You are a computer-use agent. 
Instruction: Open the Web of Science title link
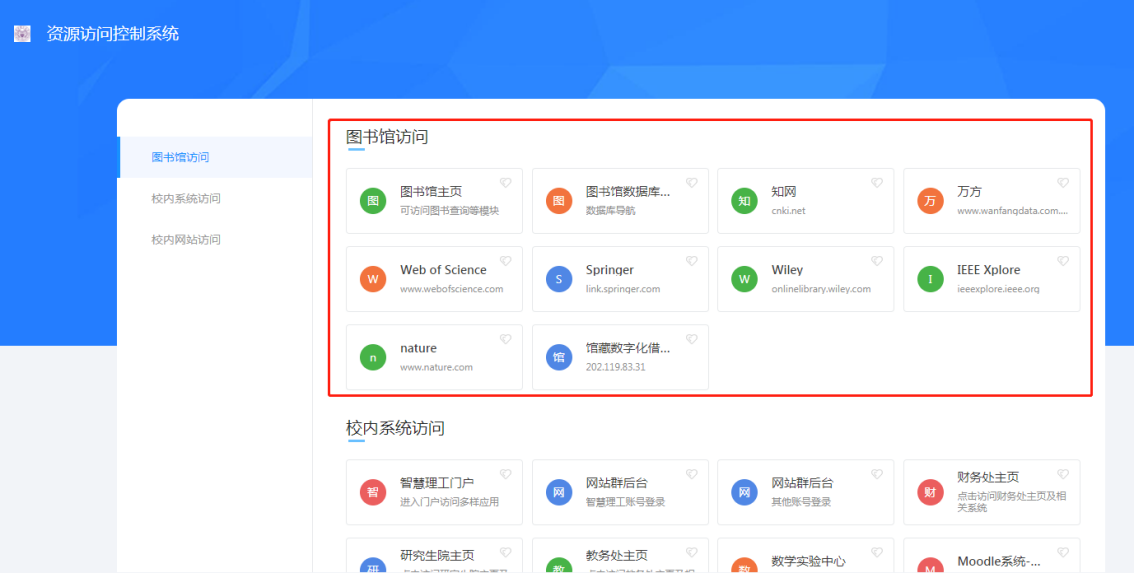pyautogui.click(x=443, y=270)
